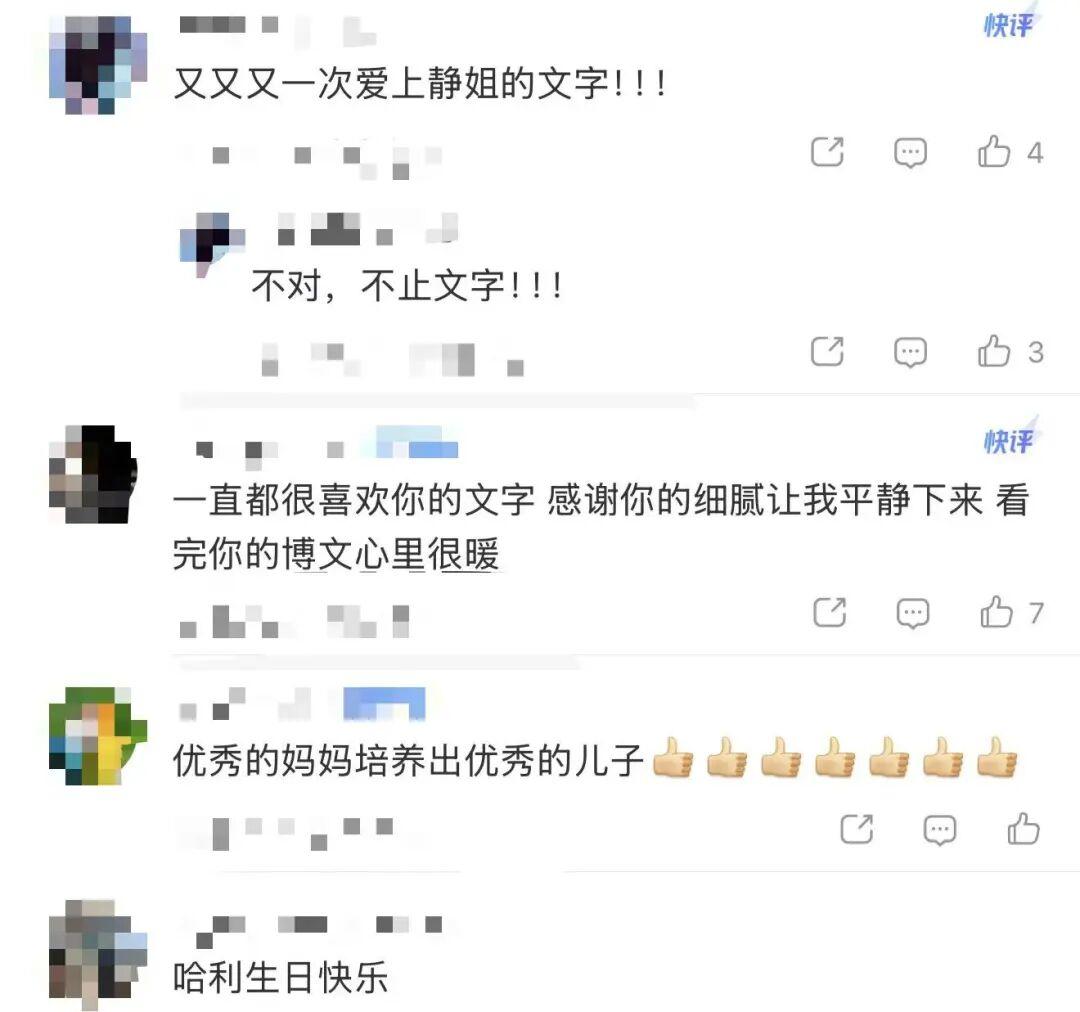Open green avatar beside 优秀的妈妈 comment
This screenshot has height=1012, width=1080.
point(98,736)
